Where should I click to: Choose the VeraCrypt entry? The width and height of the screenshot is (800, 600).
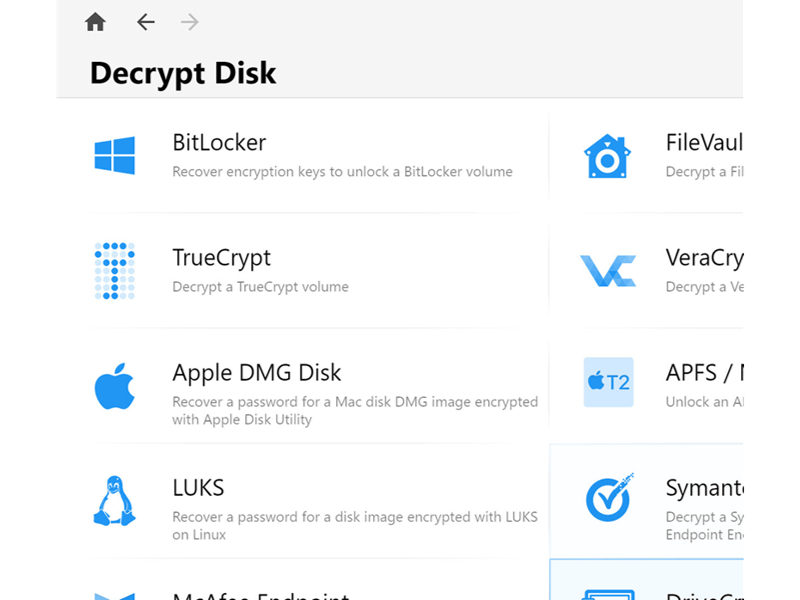point(646,270)
